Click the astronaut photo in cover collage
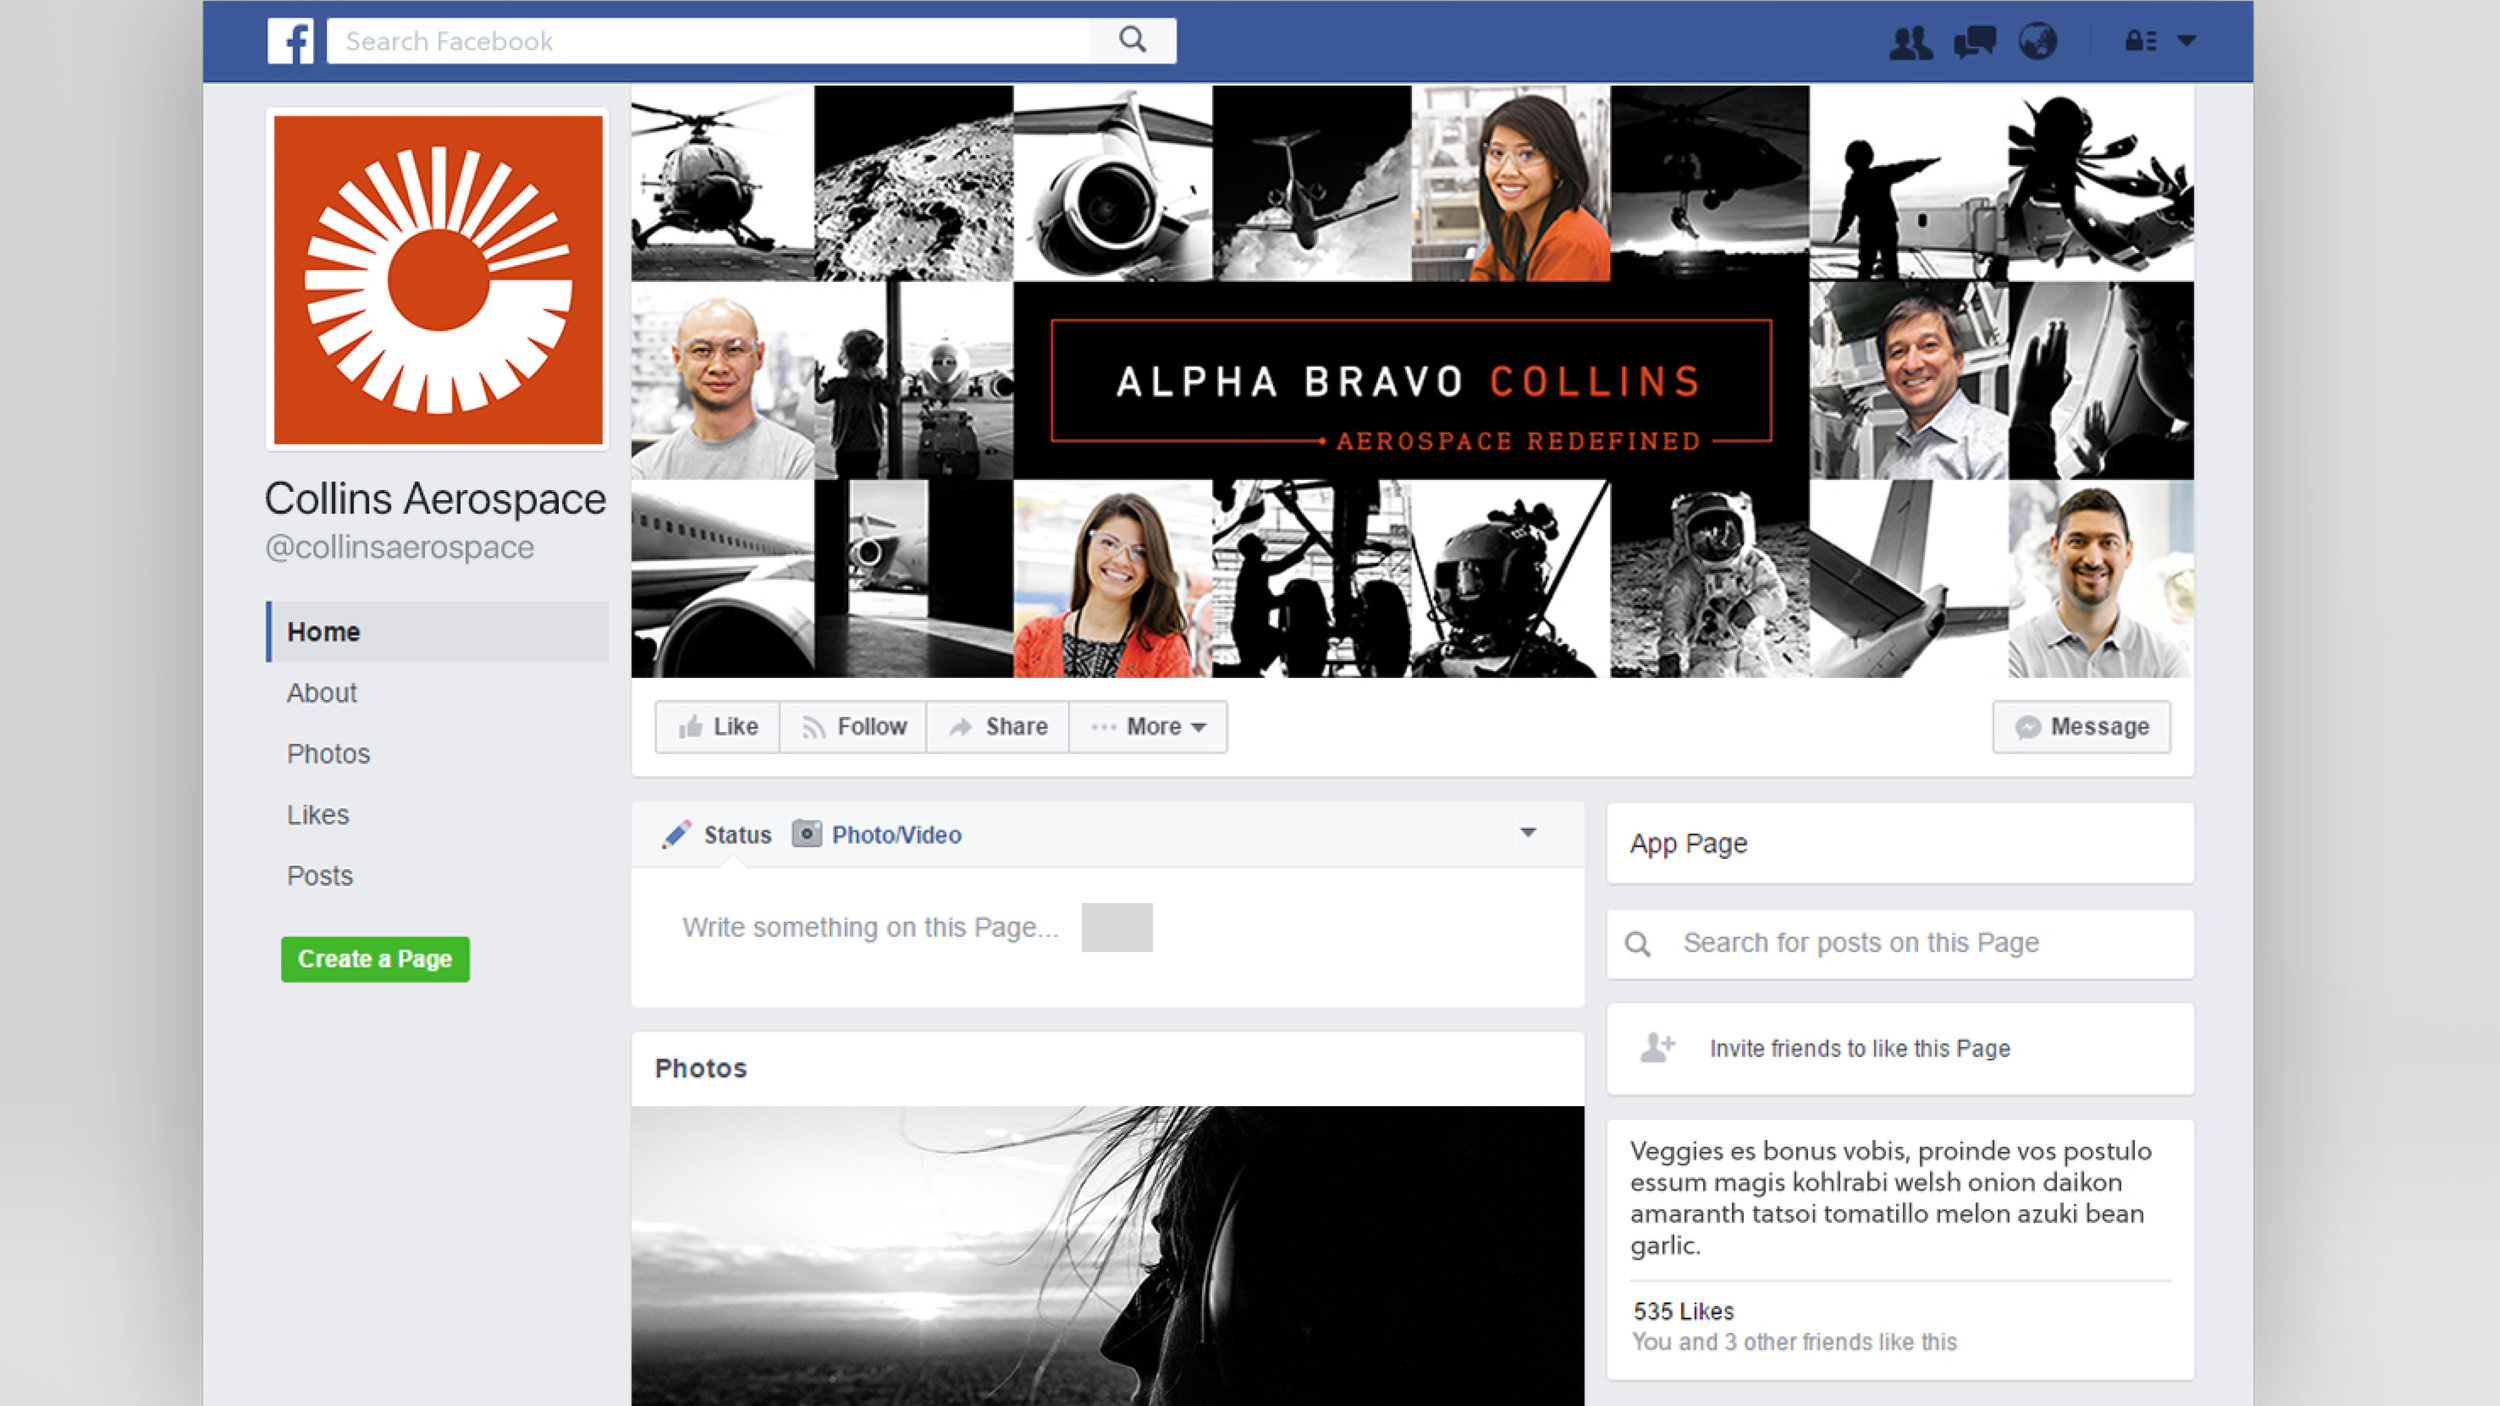2500x1406 pixels. click(x=1709, y=578)
